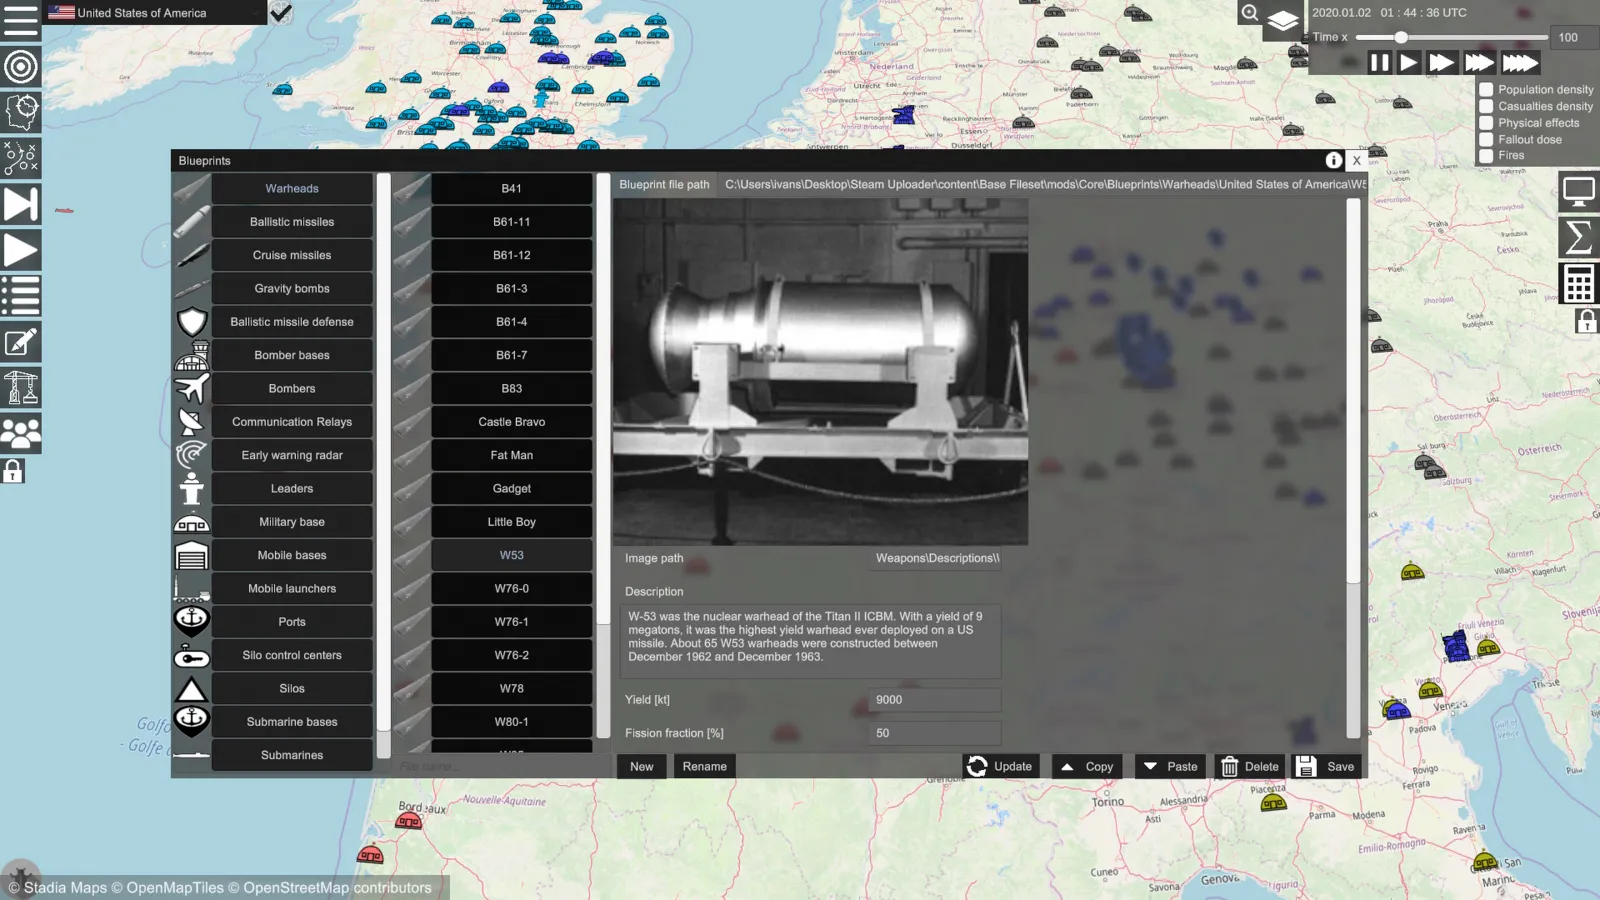Click the Copy button with up arrow
The width and height of the screenshot is (1600, 900).
(x=1086, y=767)
